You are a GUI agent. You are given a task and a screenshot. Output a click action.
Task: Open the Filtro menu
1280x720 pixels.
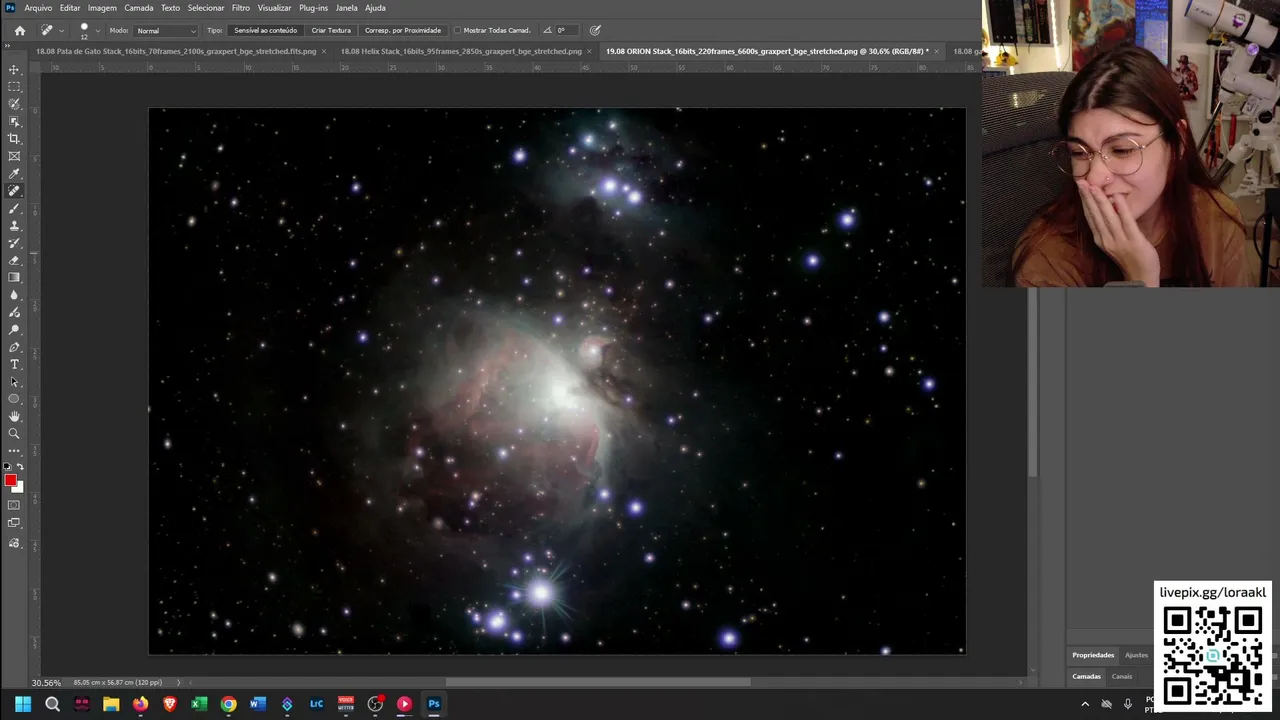tap(241, 7)
